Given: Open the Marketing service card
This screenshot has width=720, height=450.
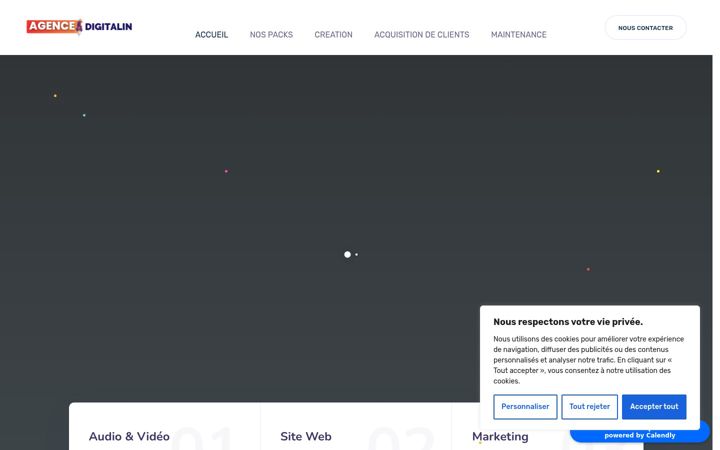Looking at the screenshot, I should (500, 436).
